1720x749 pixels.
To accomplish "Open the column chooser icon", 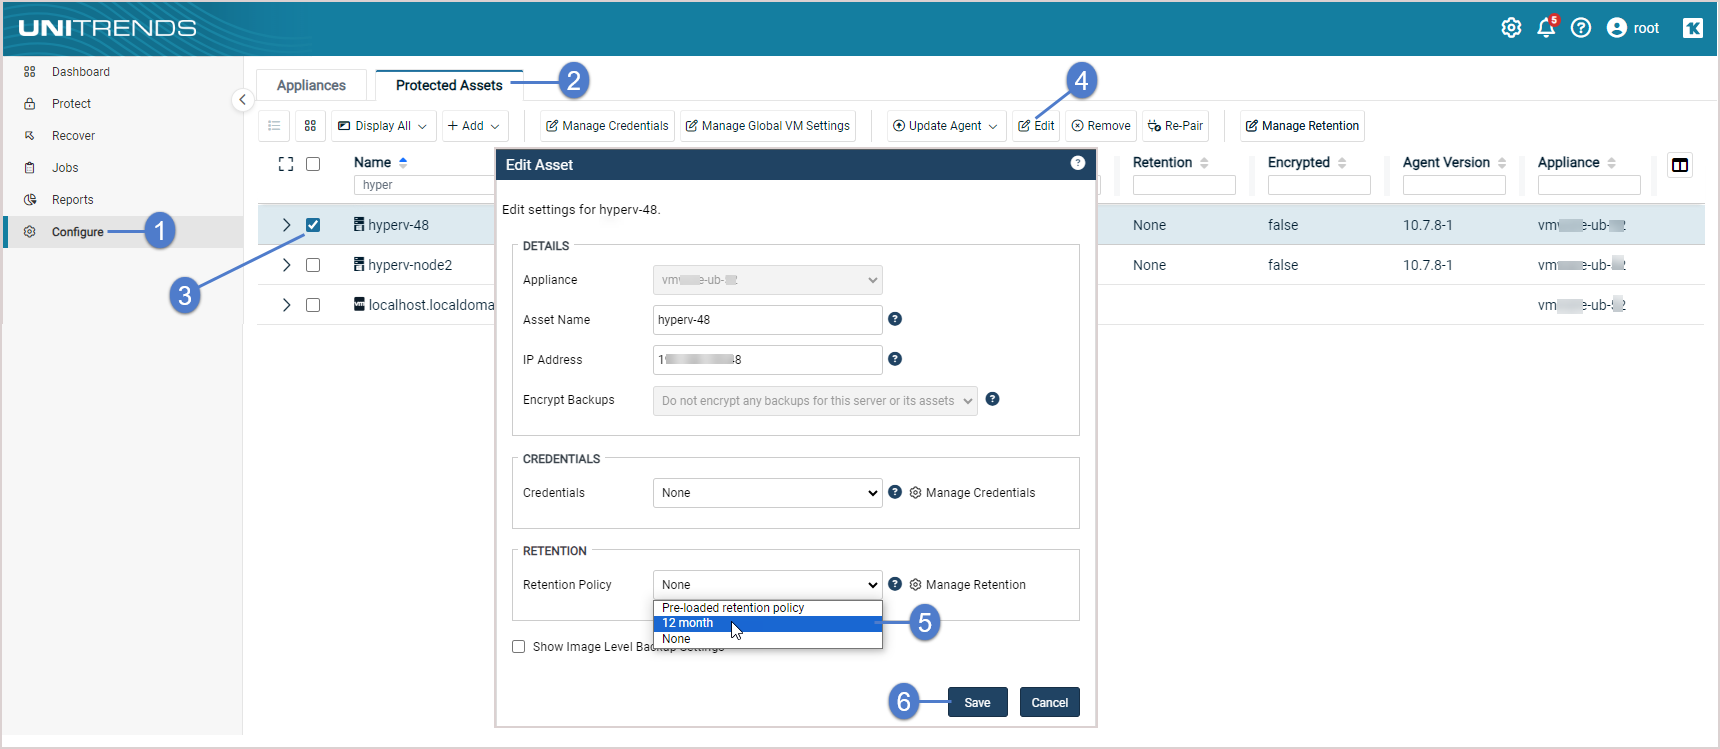I will coord(1680,165).
